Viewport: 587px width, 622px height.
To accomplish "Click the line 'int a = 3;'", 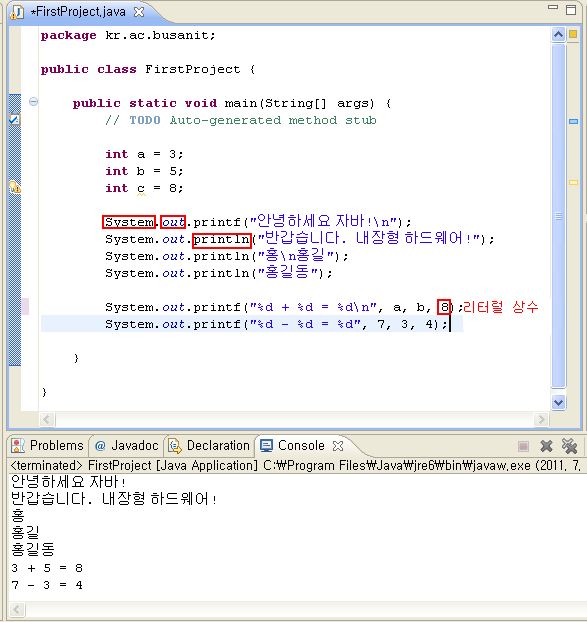I will (x=144, y=154).
